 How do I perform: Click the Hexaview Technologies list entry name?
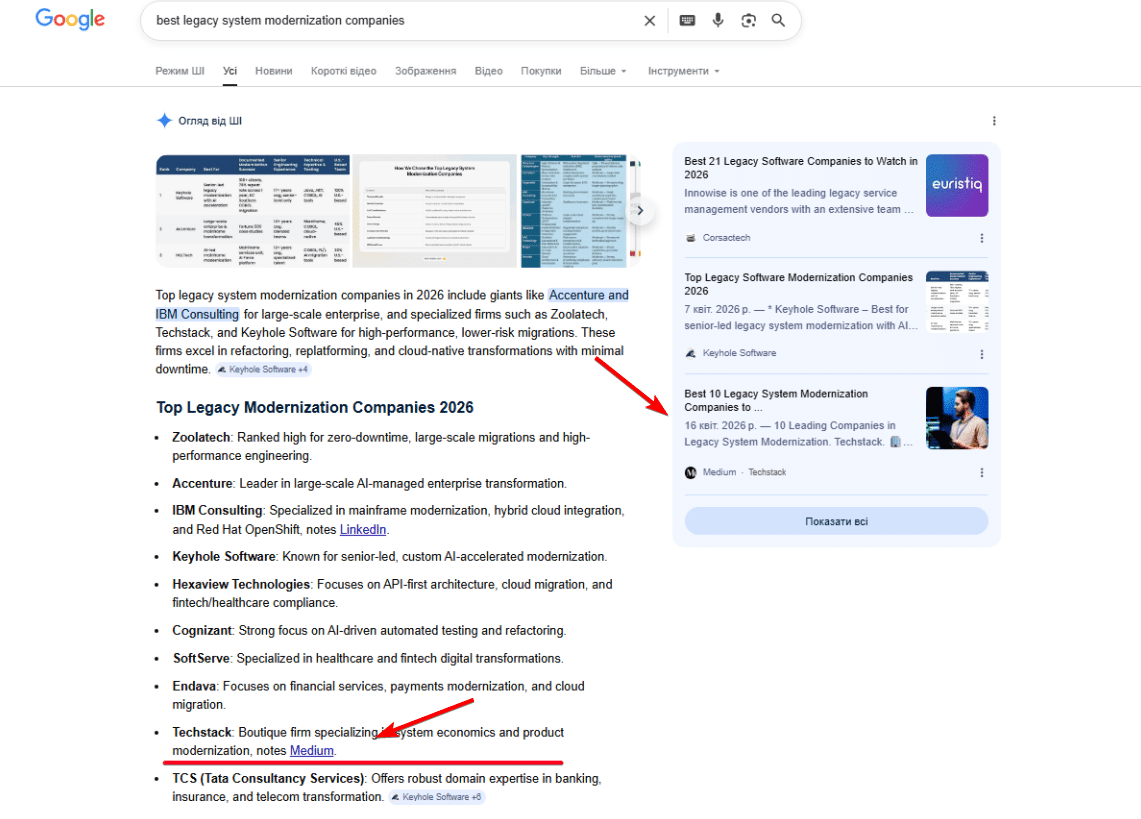coord(241,584)
